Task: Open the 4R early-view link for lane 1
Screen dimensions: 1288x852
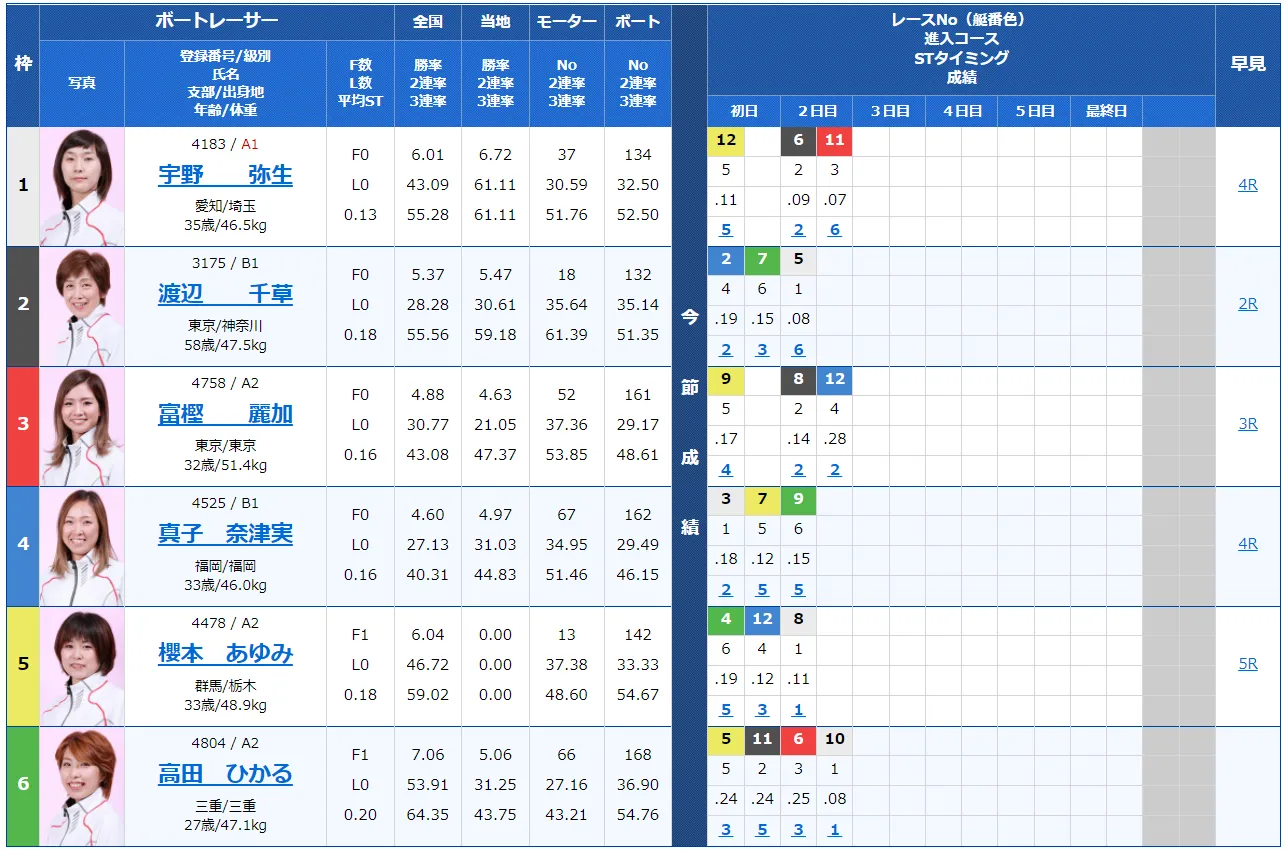Action: [x=1247, y=185]
